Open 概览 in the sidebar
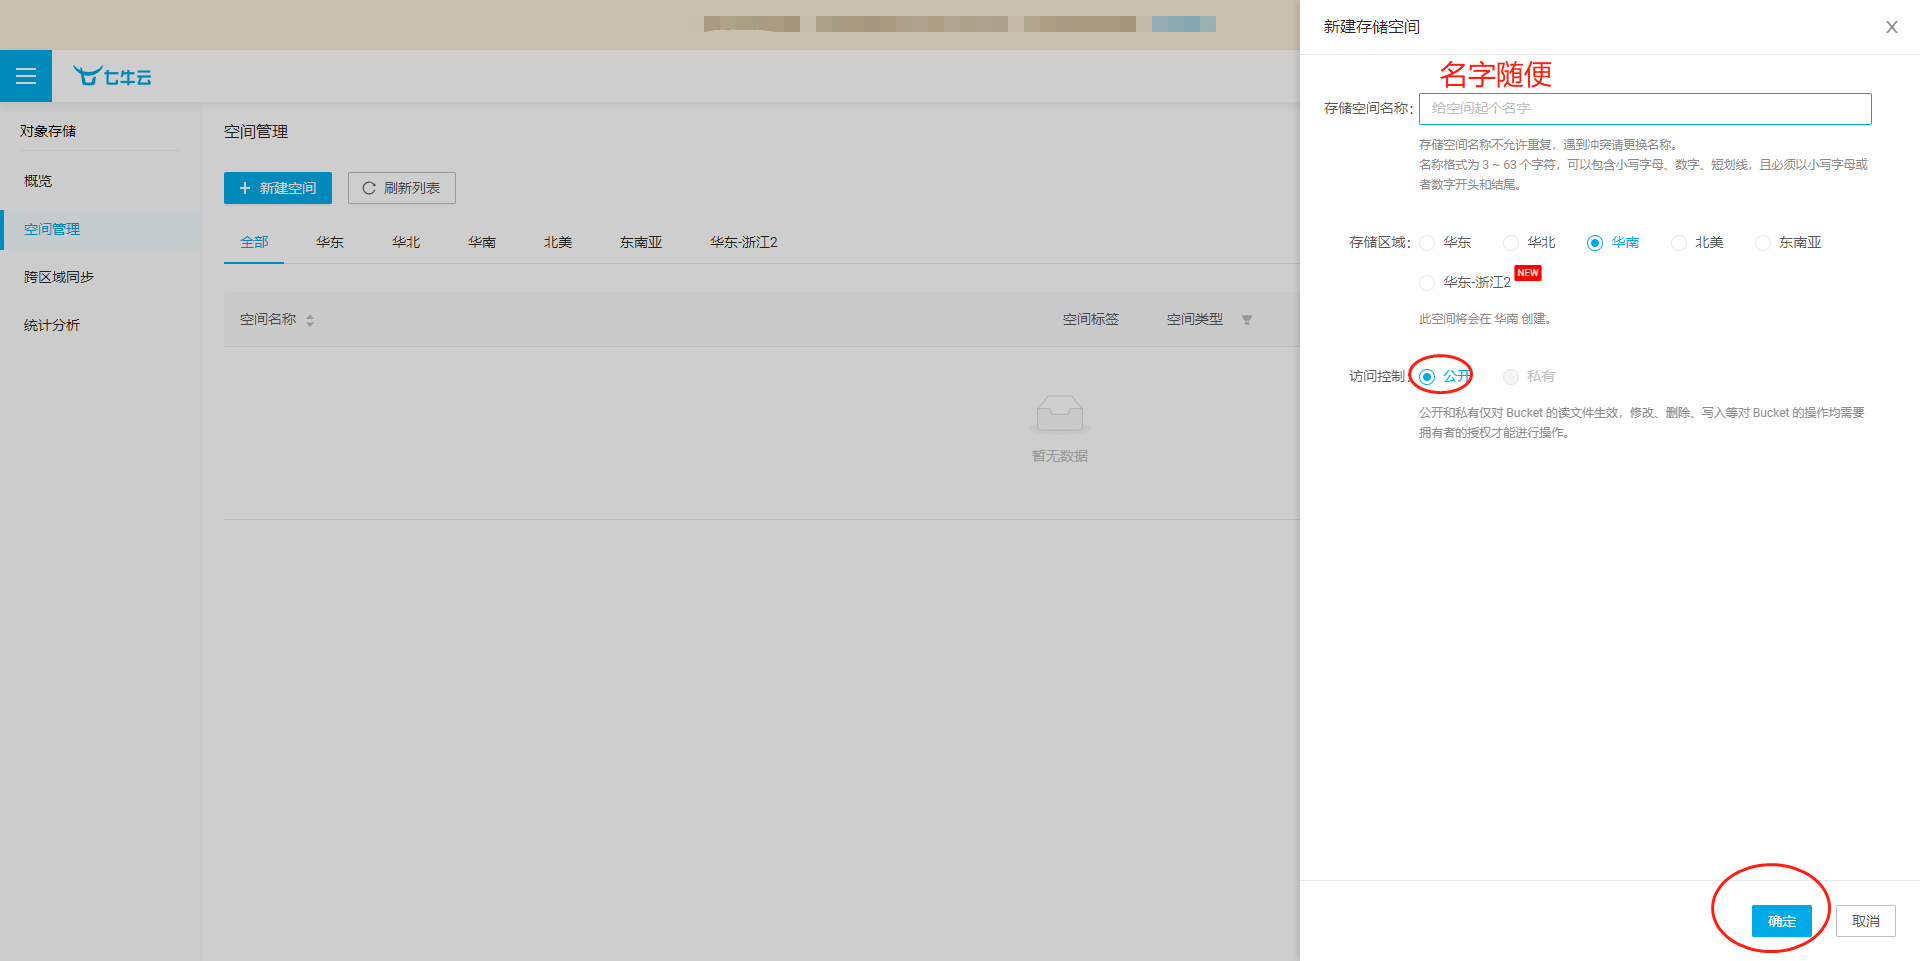The width and height of the screenshot is (1920, 961). coord(38,181)
